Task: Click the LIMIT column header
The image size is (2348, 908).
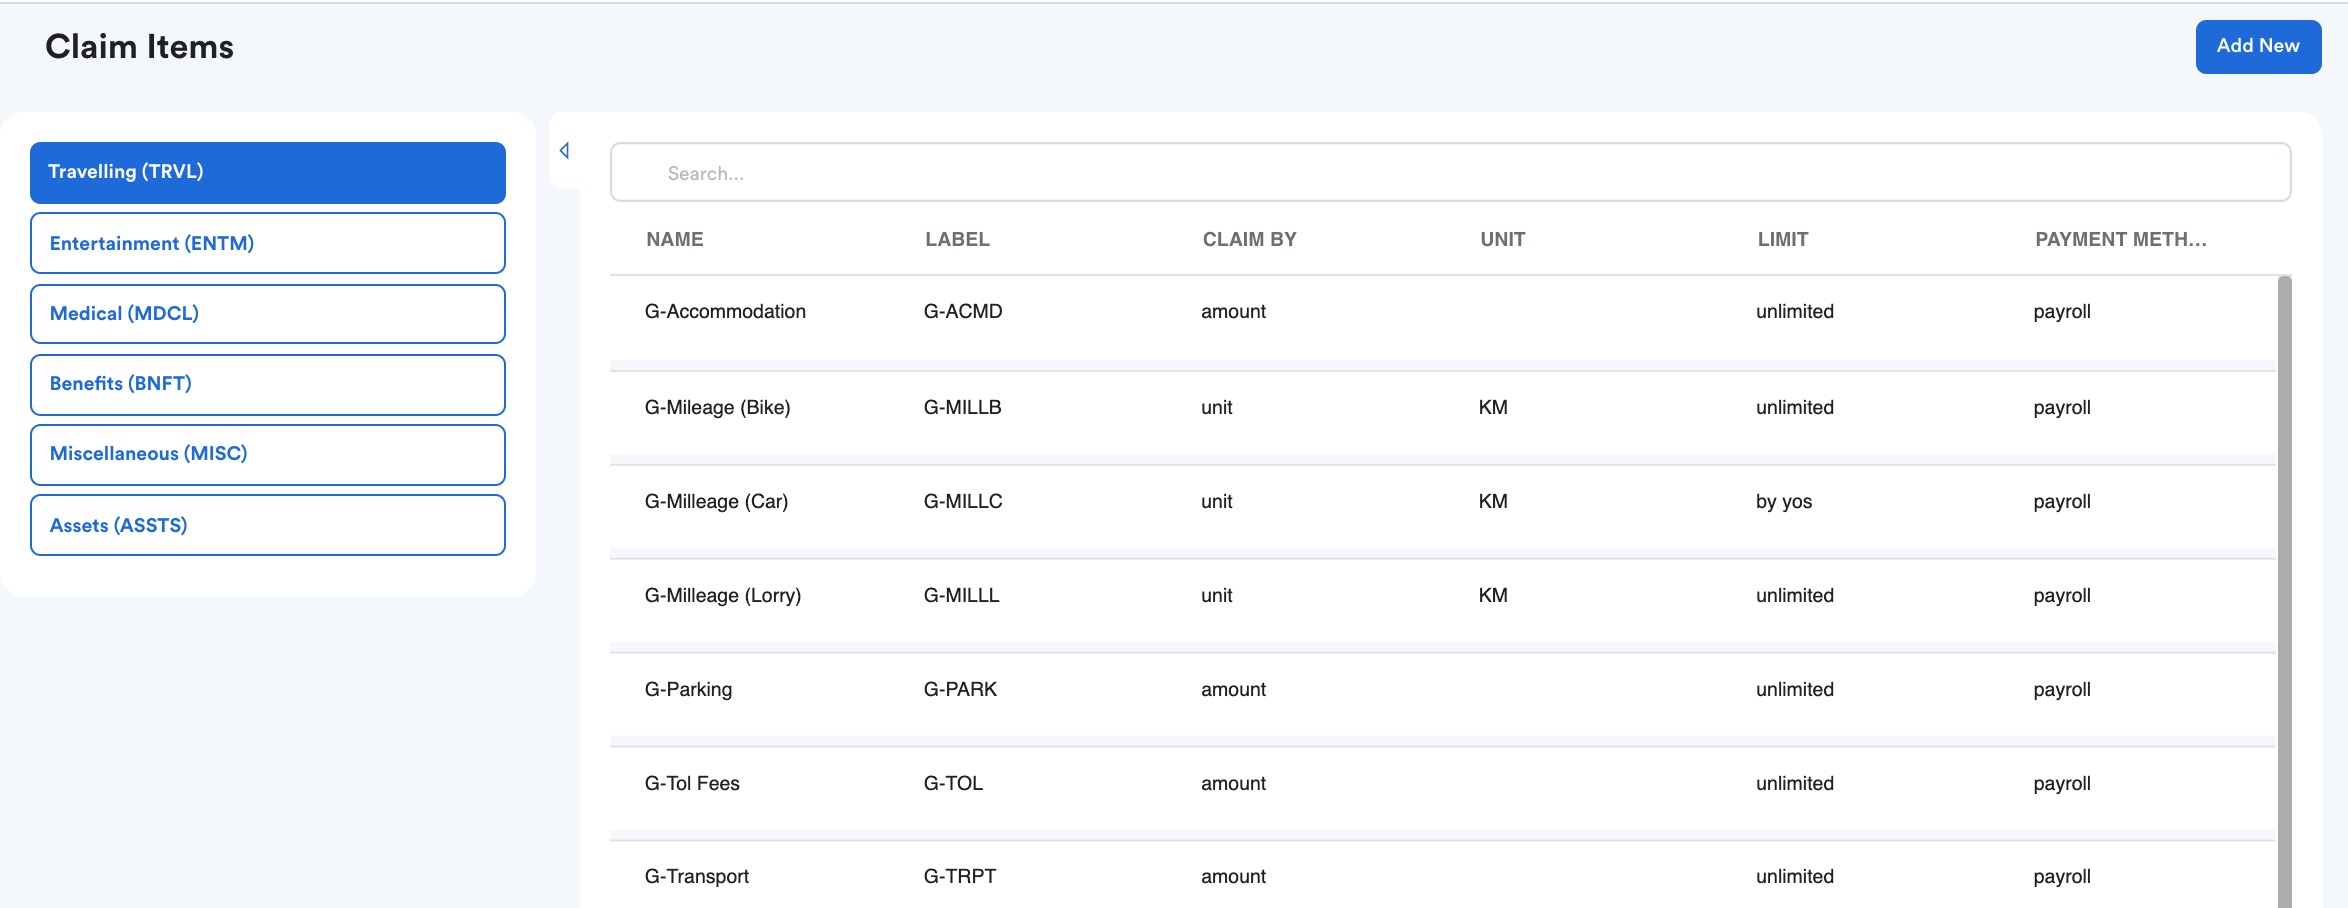Action: (1783, 240)
